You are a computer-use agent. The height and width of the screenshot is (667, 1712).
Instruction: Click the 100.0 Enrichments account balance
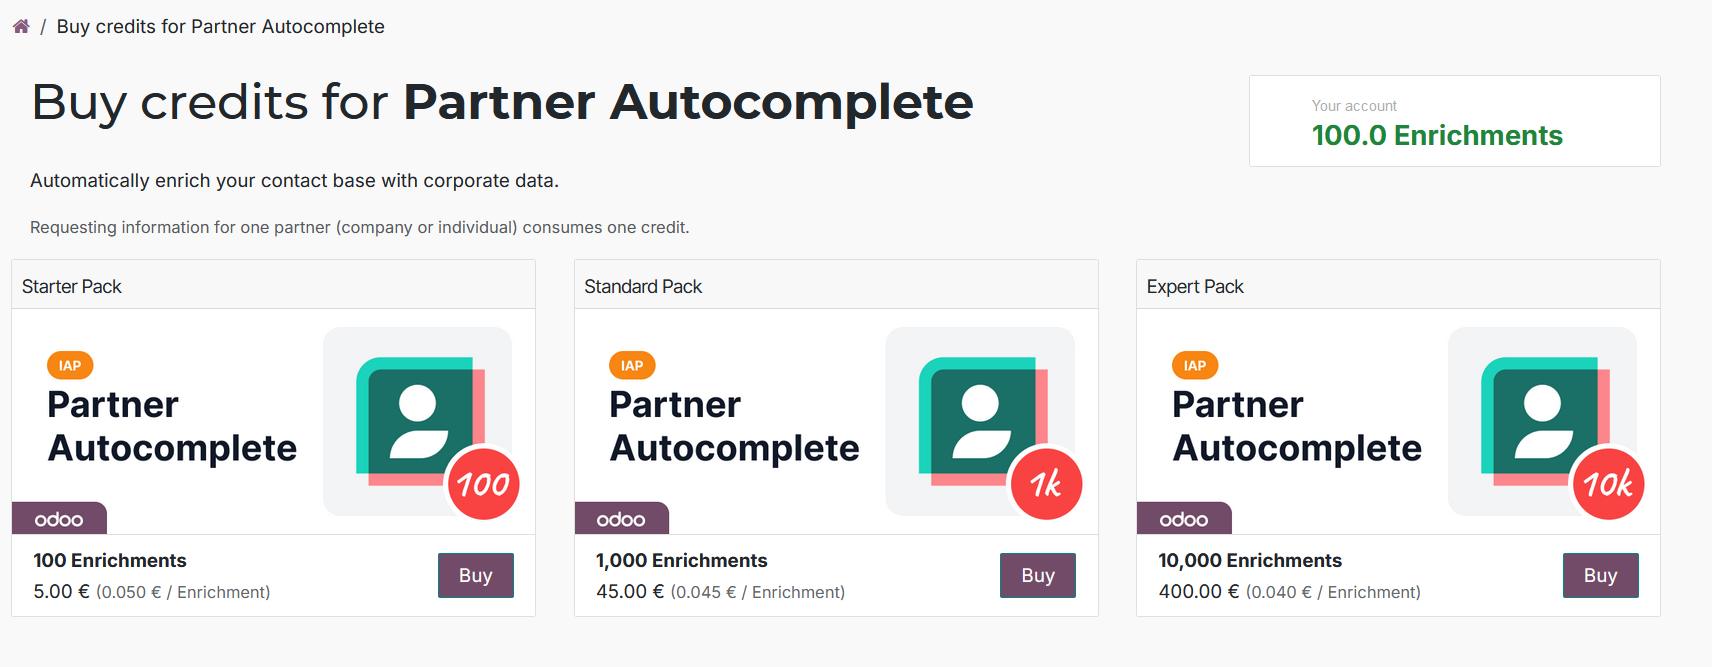(x=1437, y=135)
